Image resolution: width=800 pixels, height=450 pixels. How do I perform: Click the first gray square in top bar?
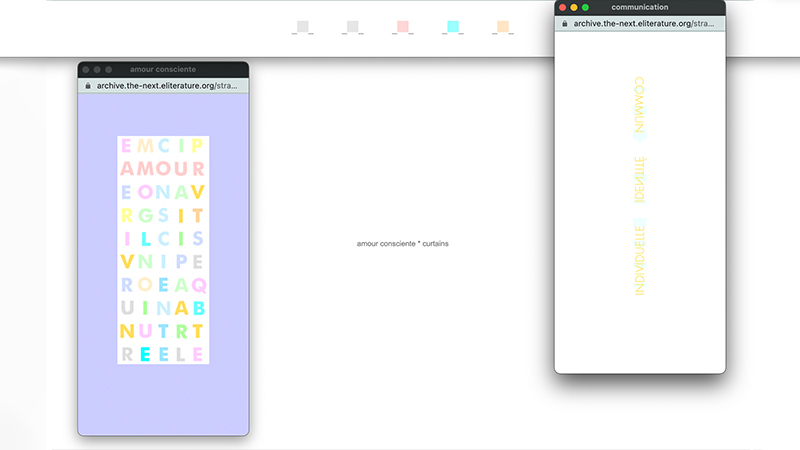(x=303, y=27)
